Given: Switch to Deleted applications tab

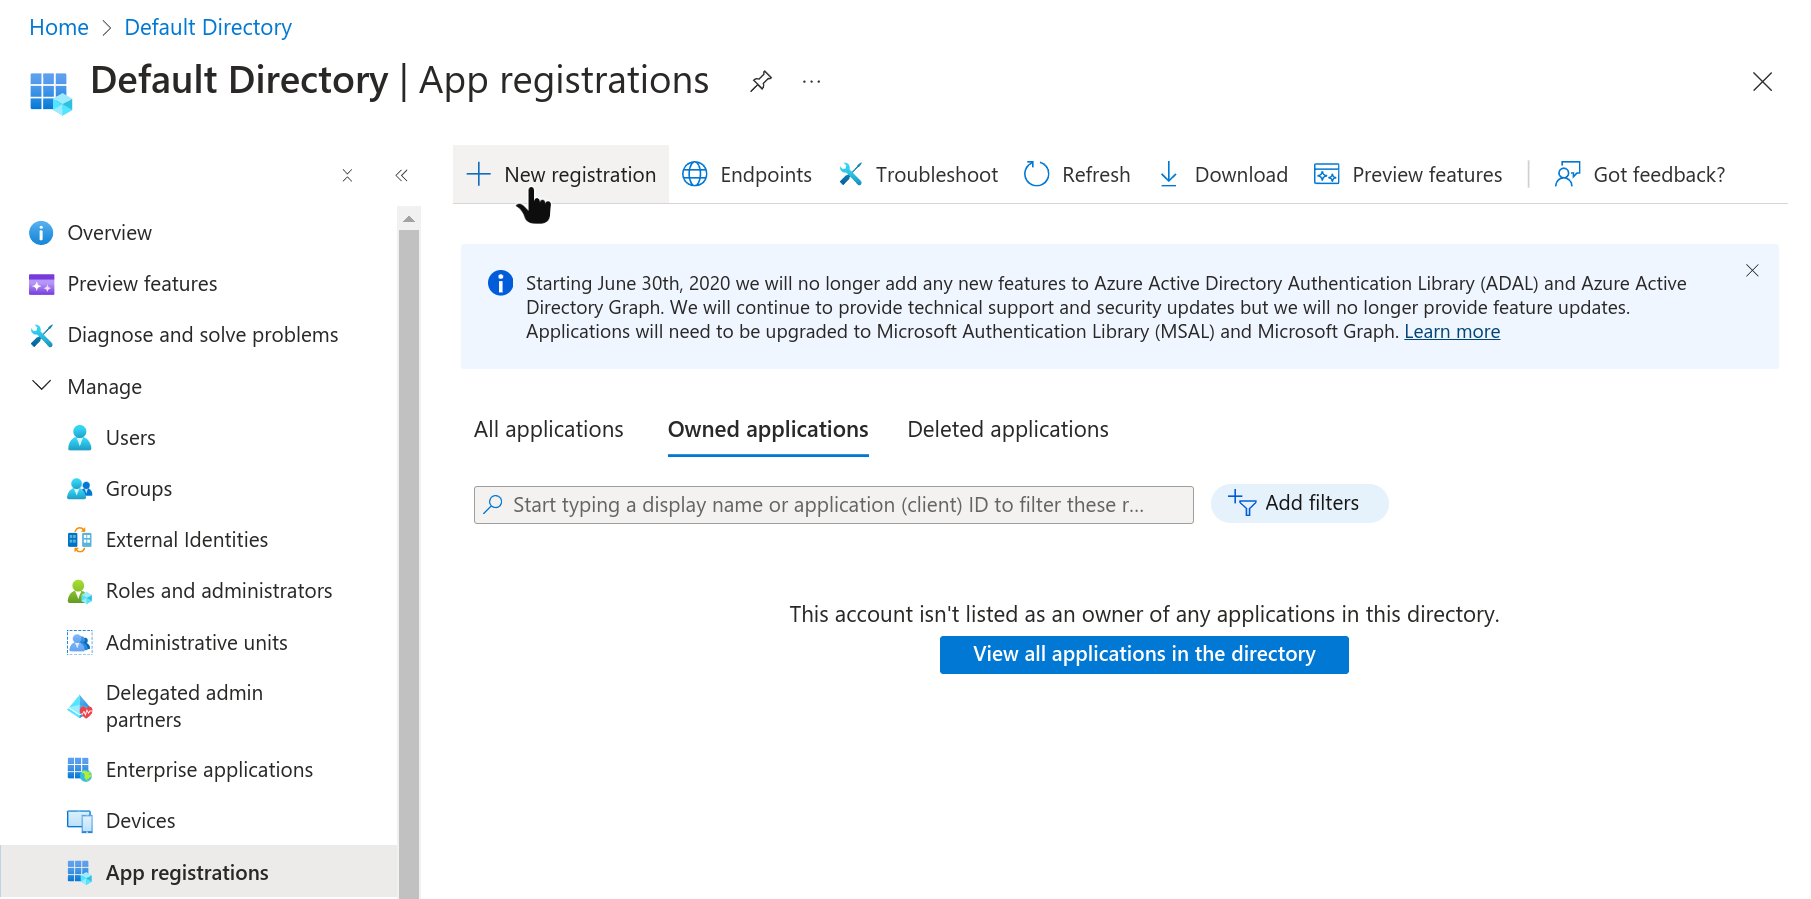Looking at the screenshot, I should coord(1007,429).
